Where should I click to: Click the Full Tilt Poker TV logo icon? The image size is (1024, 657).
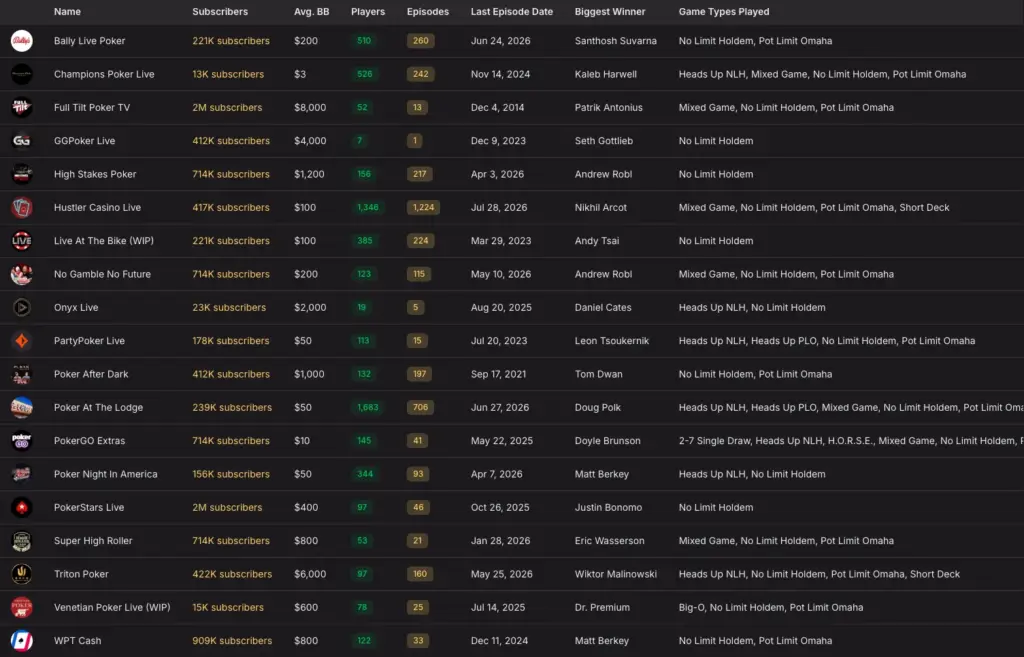[22, 107]
